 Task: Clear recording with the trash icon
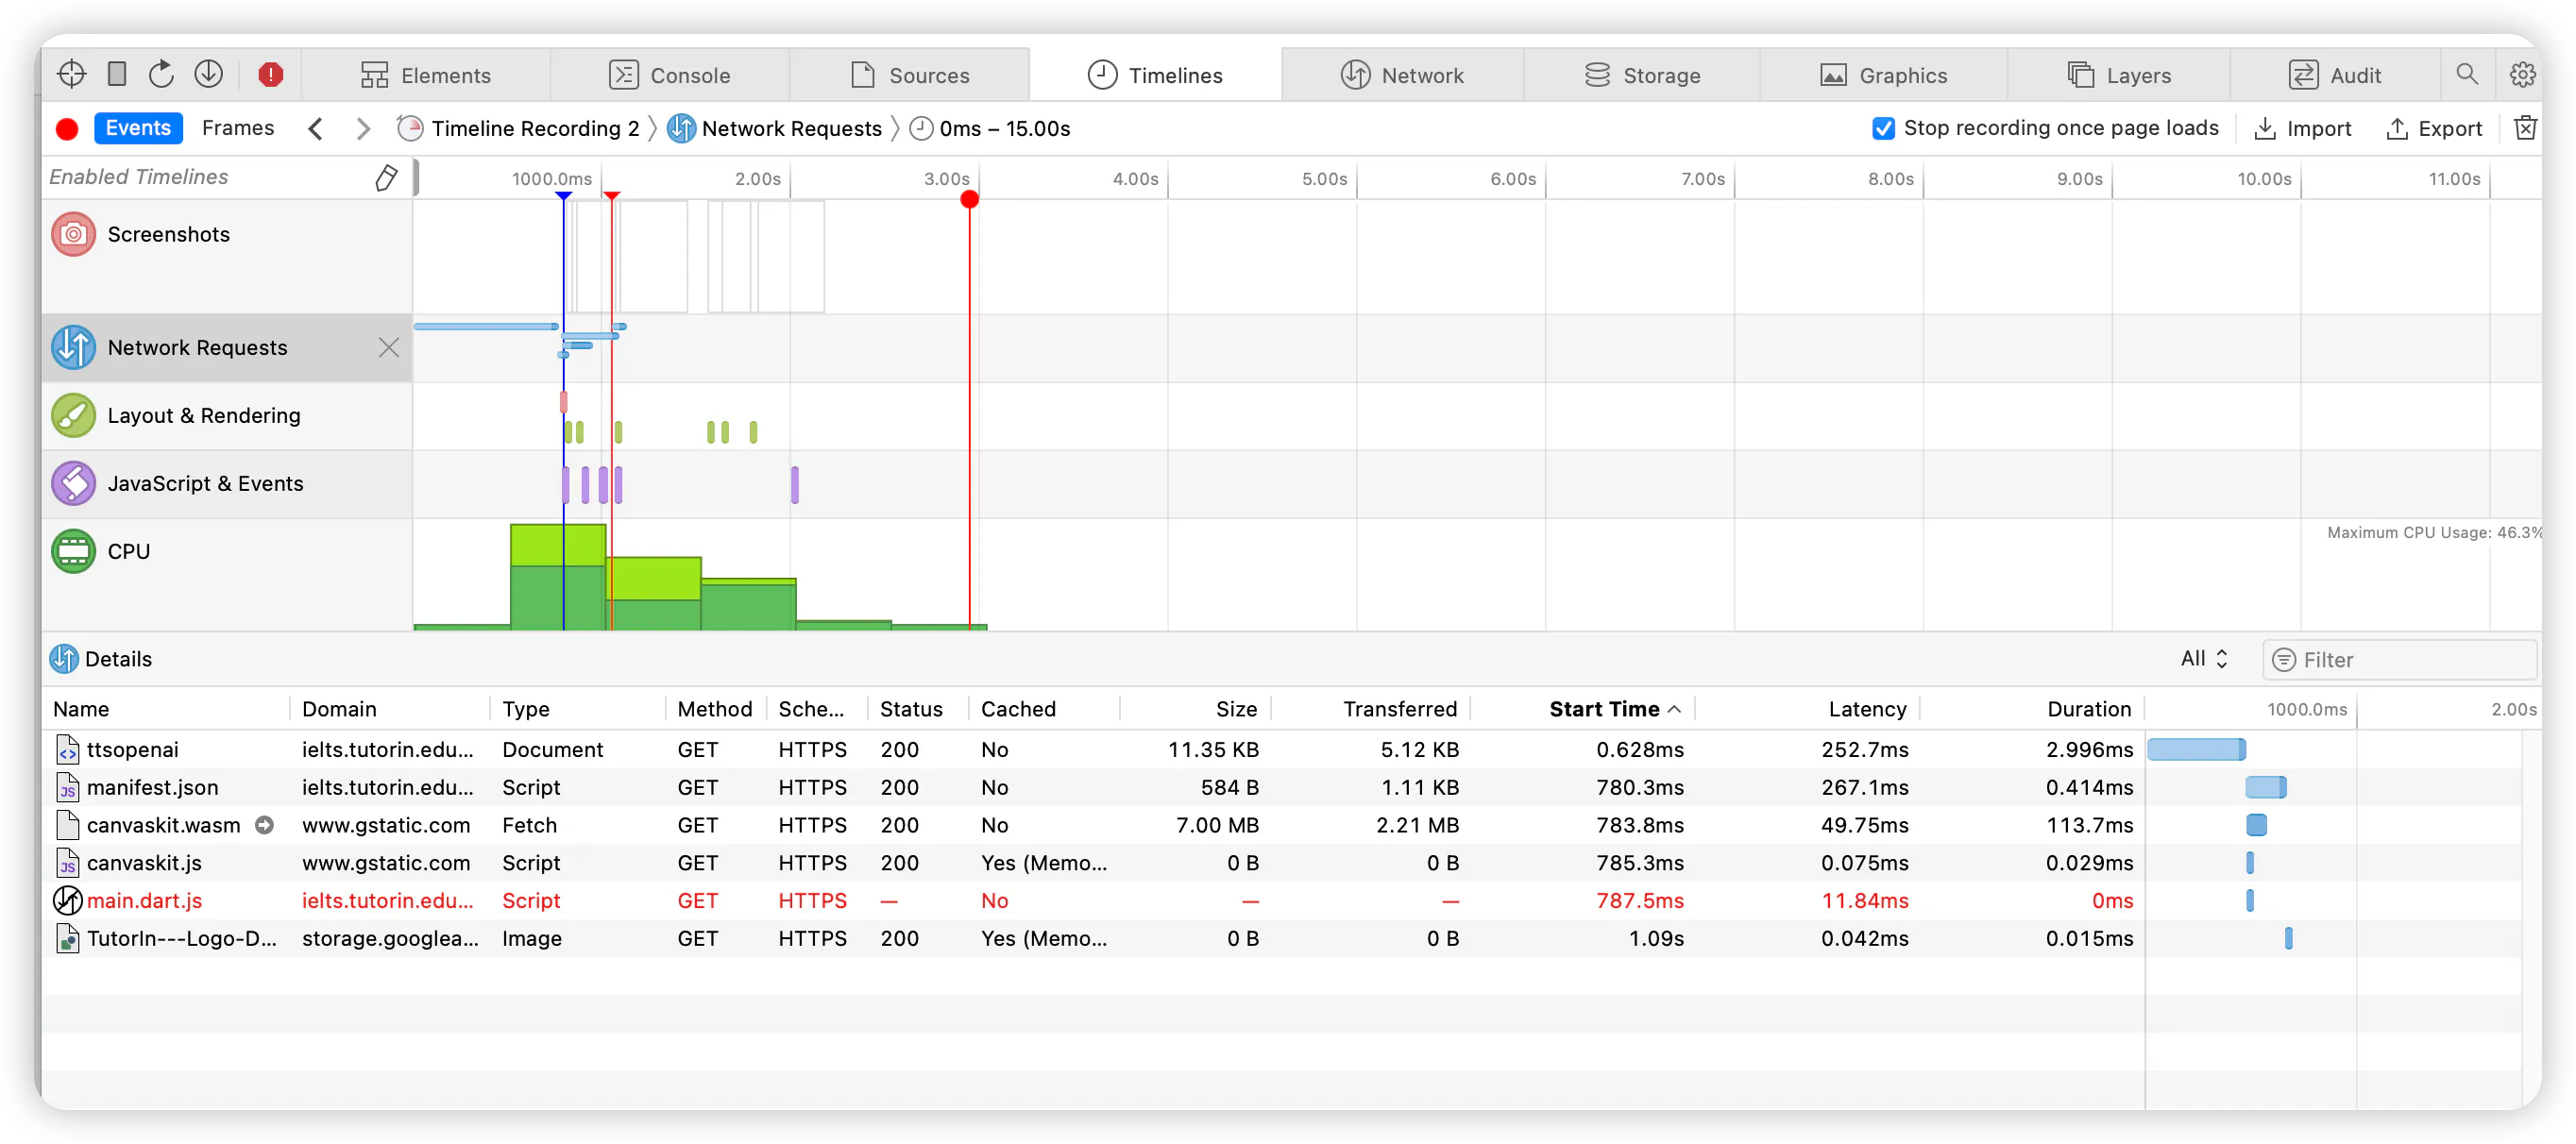click(x=2524, y=128)
